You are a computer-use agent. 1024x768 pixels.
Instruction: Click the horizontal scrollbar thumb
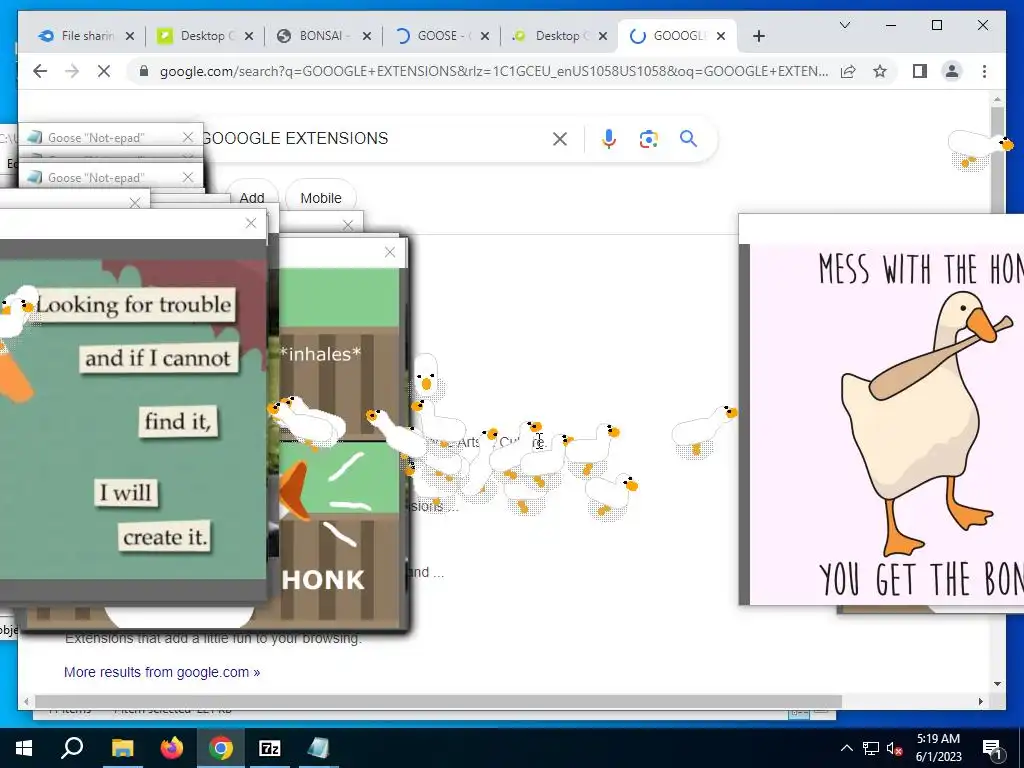(x=438, y=701)
